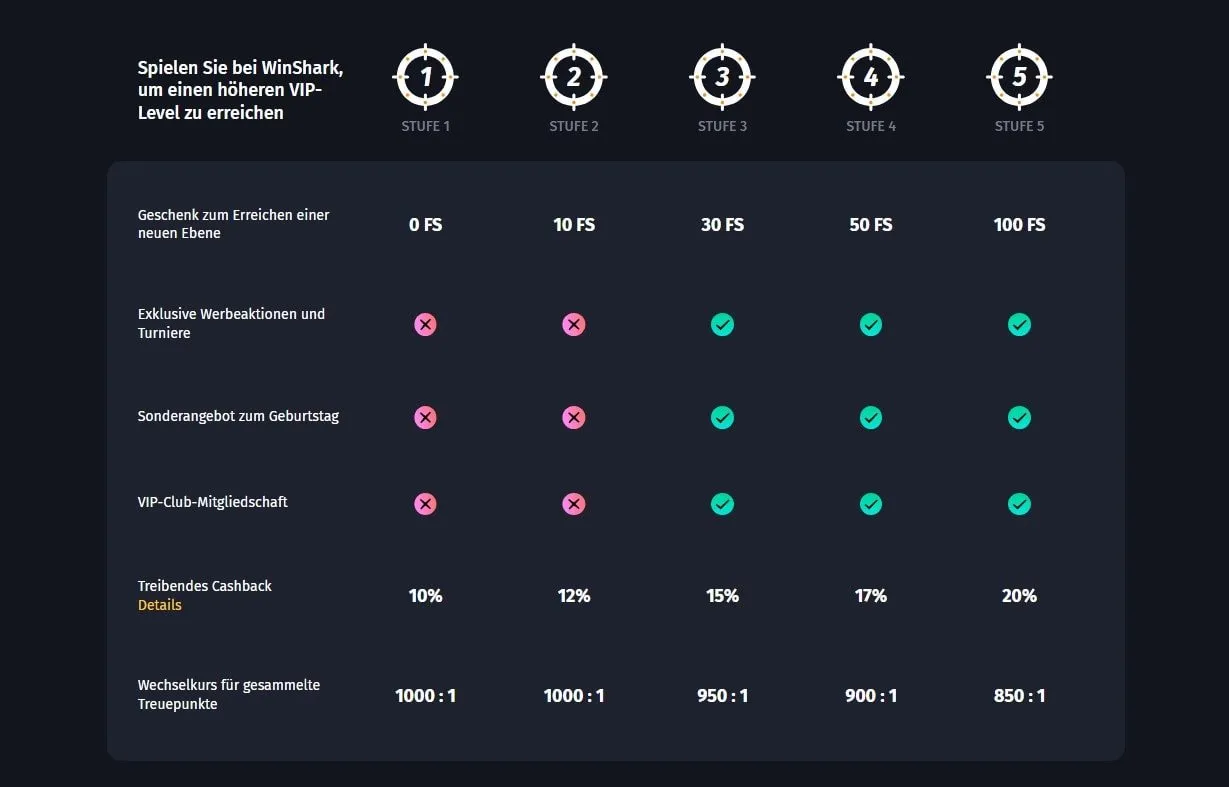This screenshot has width=1229, height=787.
Task: Select the STUFE 4 column header label
Action: point(870,126)
